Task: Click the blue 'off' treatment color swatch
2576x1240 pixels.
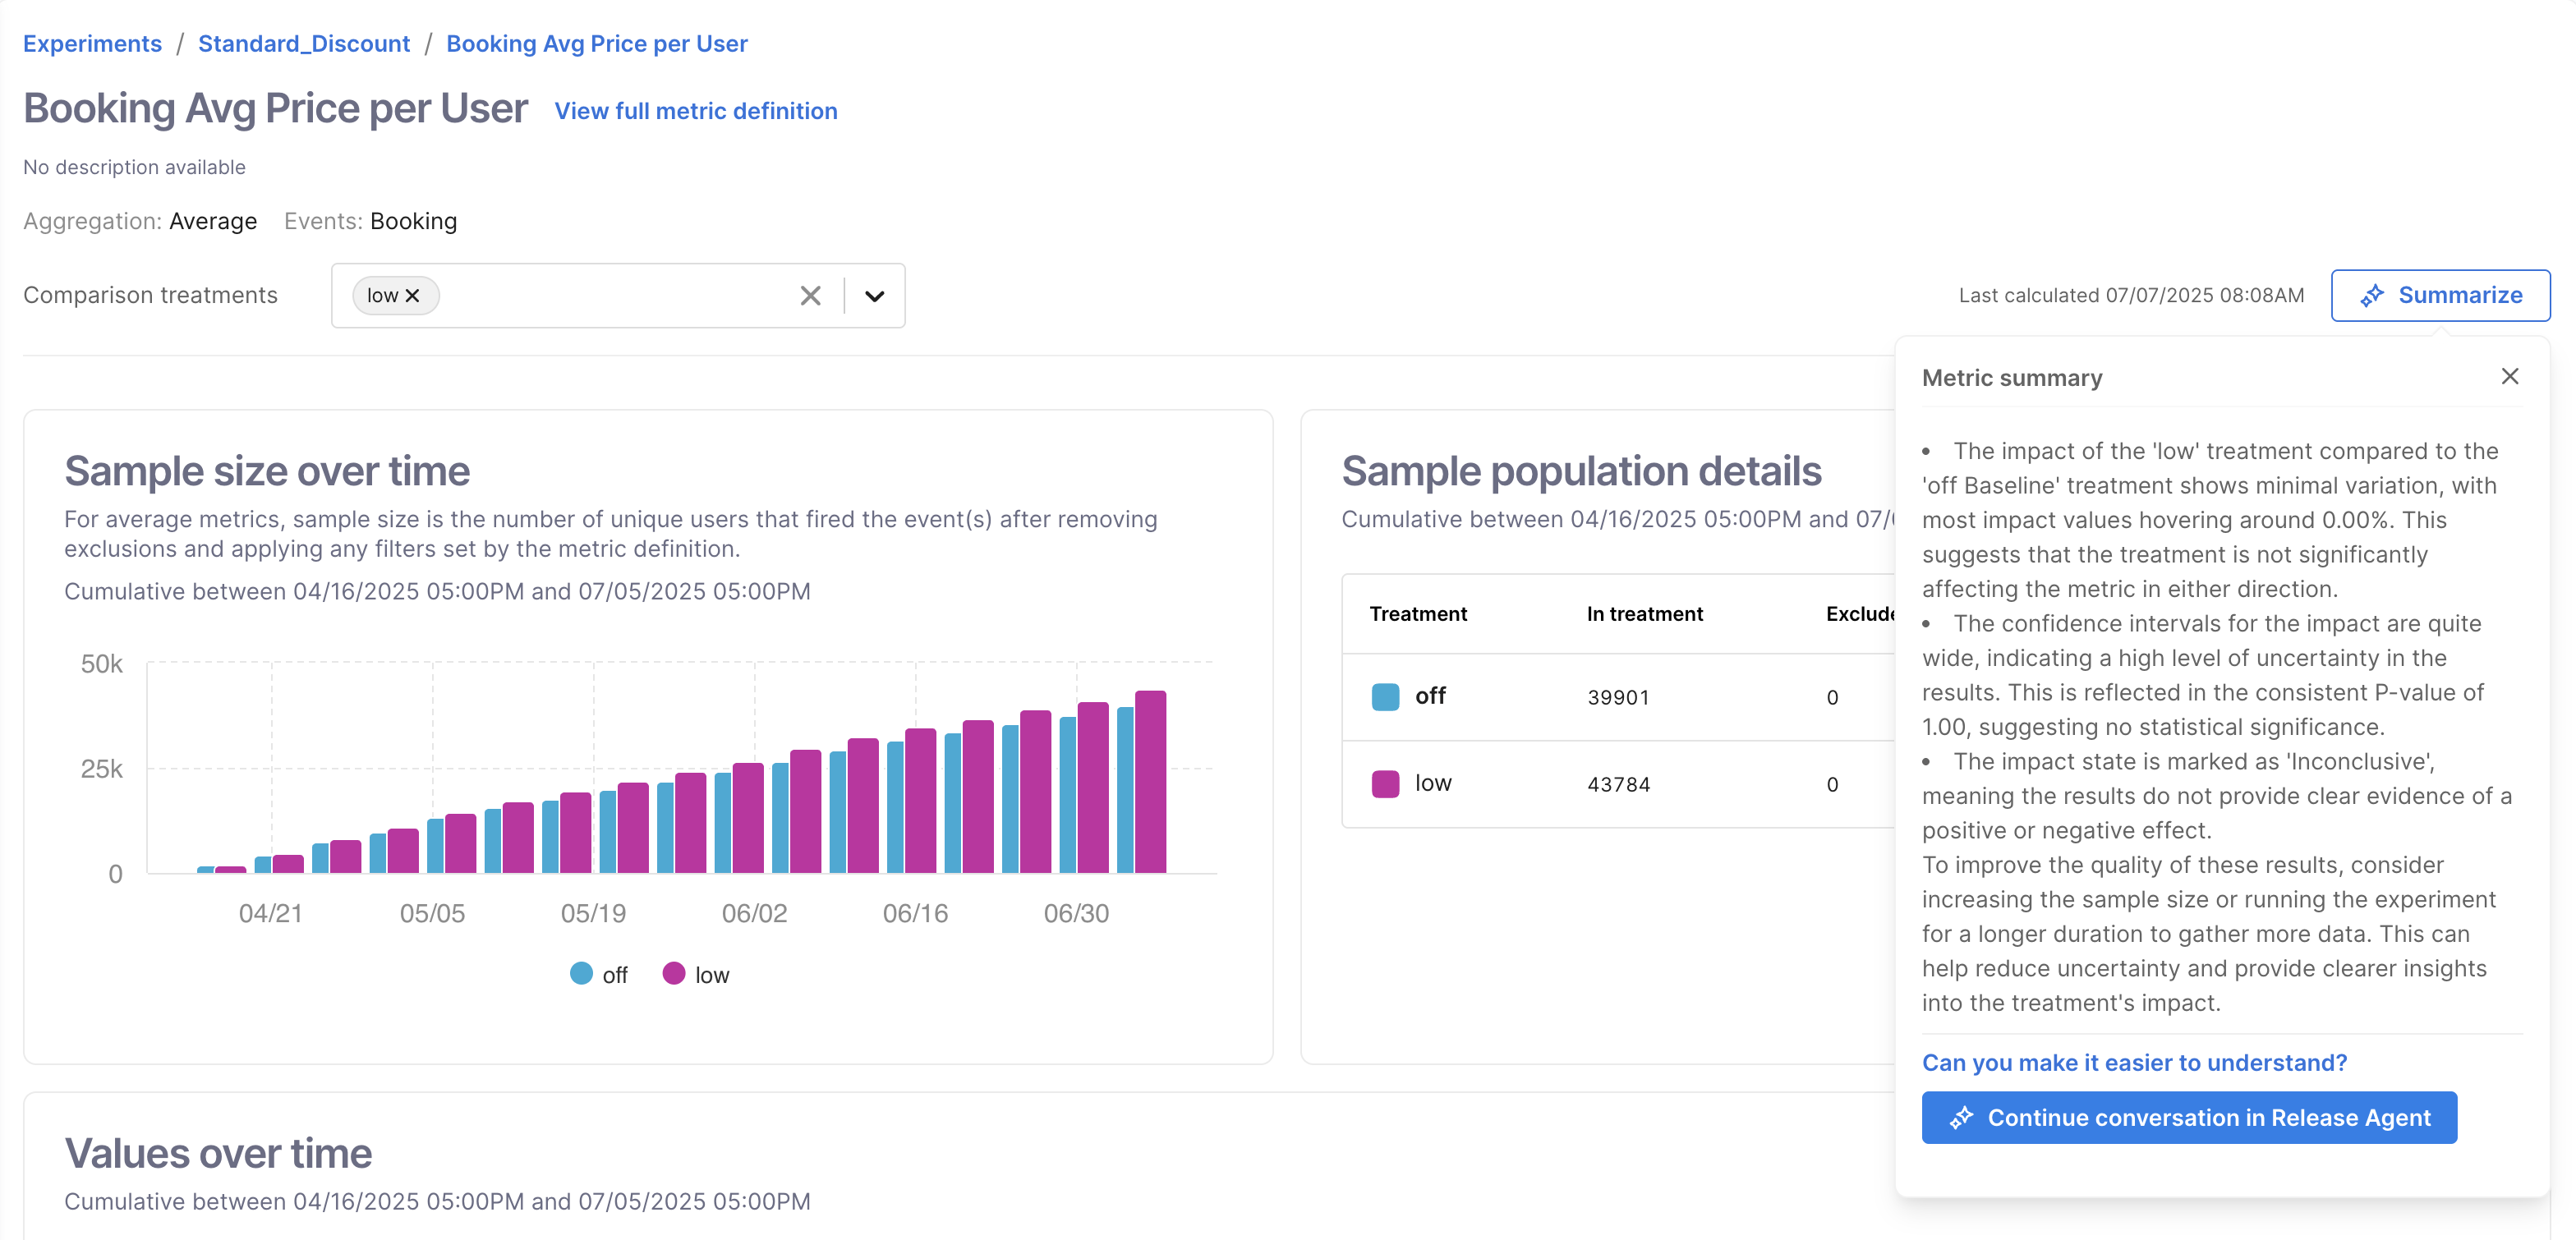Action: (1385, 696)
